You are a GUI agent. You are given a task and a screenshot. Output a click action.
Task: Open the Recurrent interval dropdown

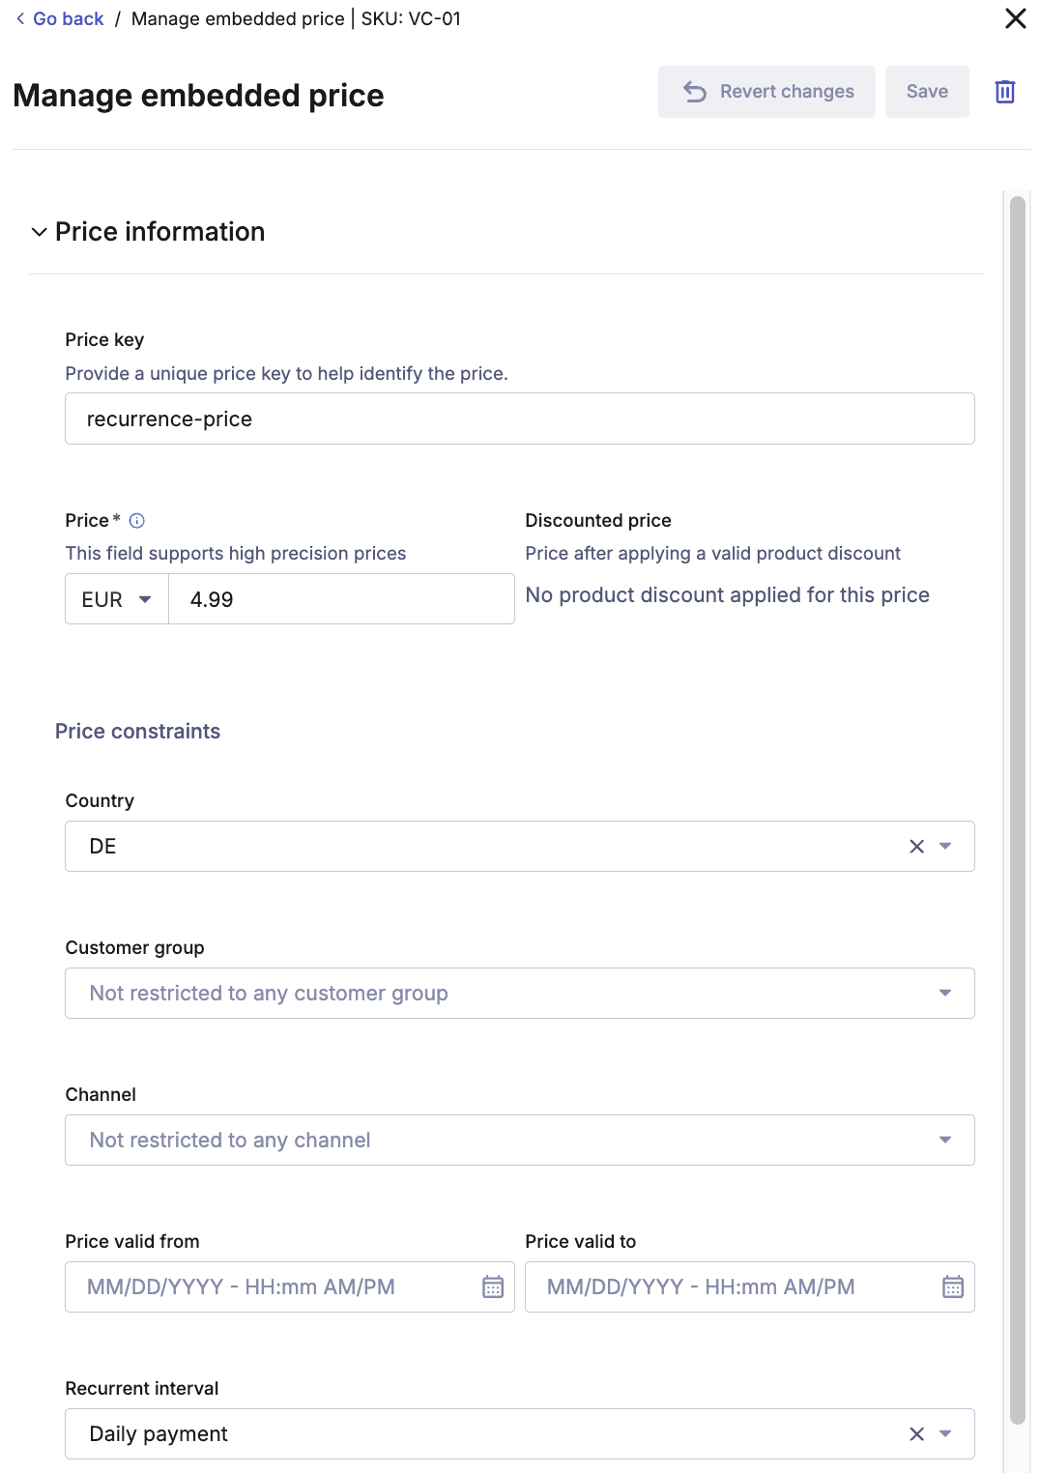pos(943,1433)
